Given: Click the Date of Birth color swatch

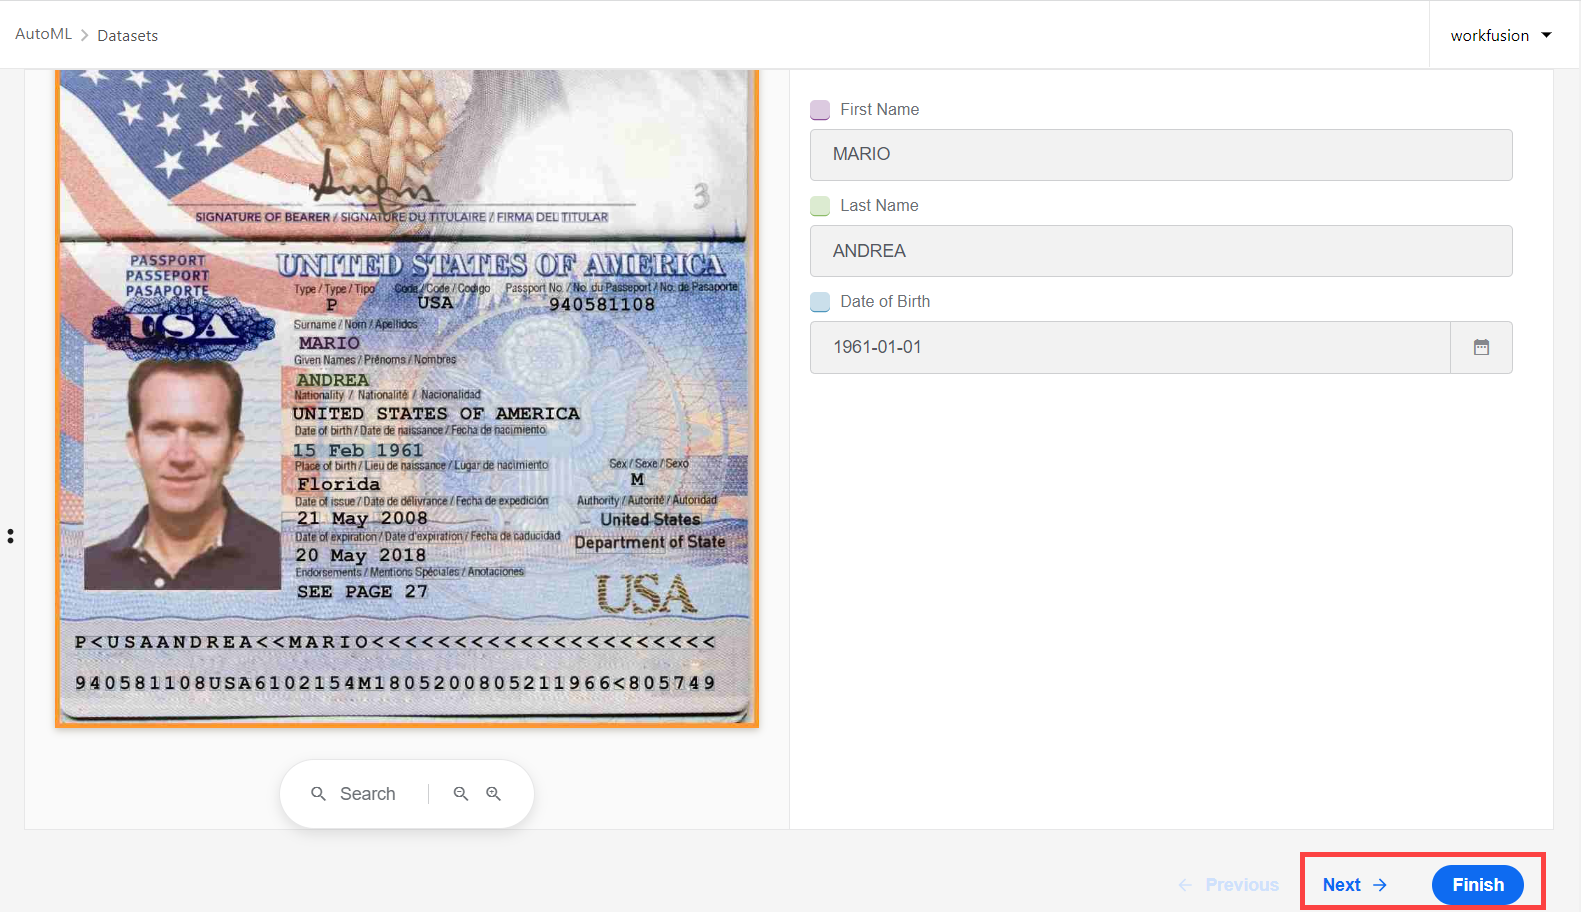Looking at the screenshot, I should click(820, 302).
